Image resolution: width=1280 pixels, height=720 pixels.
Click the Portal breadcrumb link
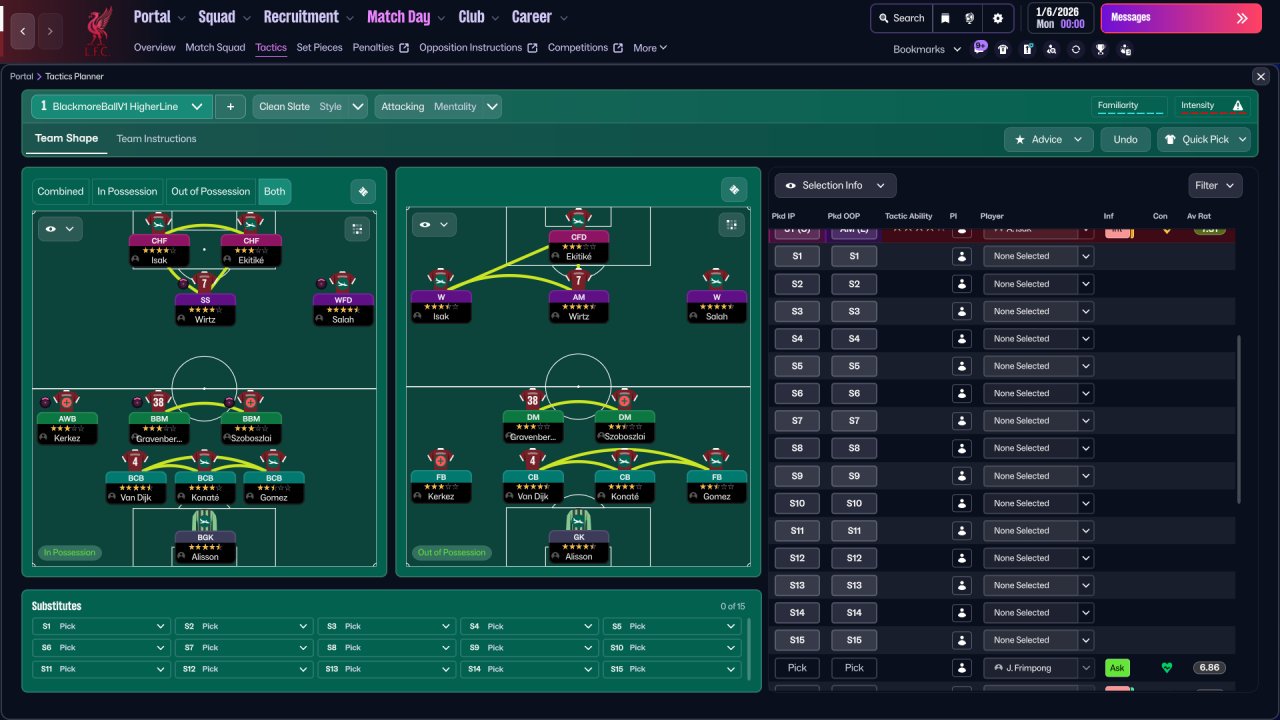click(x=21, y=77)
